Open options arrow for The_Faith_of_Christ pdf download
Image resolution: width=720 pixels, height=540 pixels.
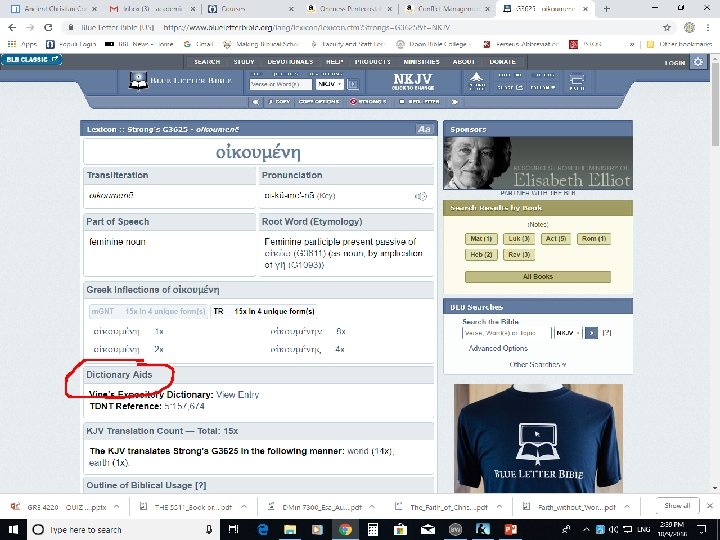click(499, 506)
